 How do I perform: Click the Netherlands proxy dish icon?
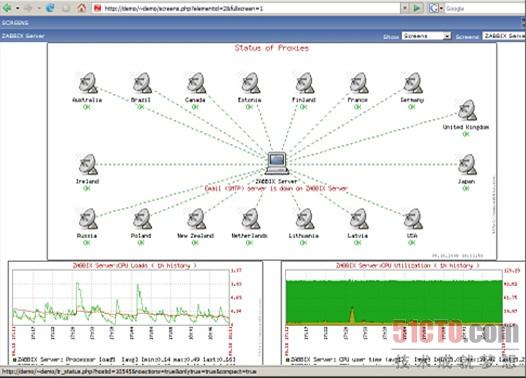(250, 219)
